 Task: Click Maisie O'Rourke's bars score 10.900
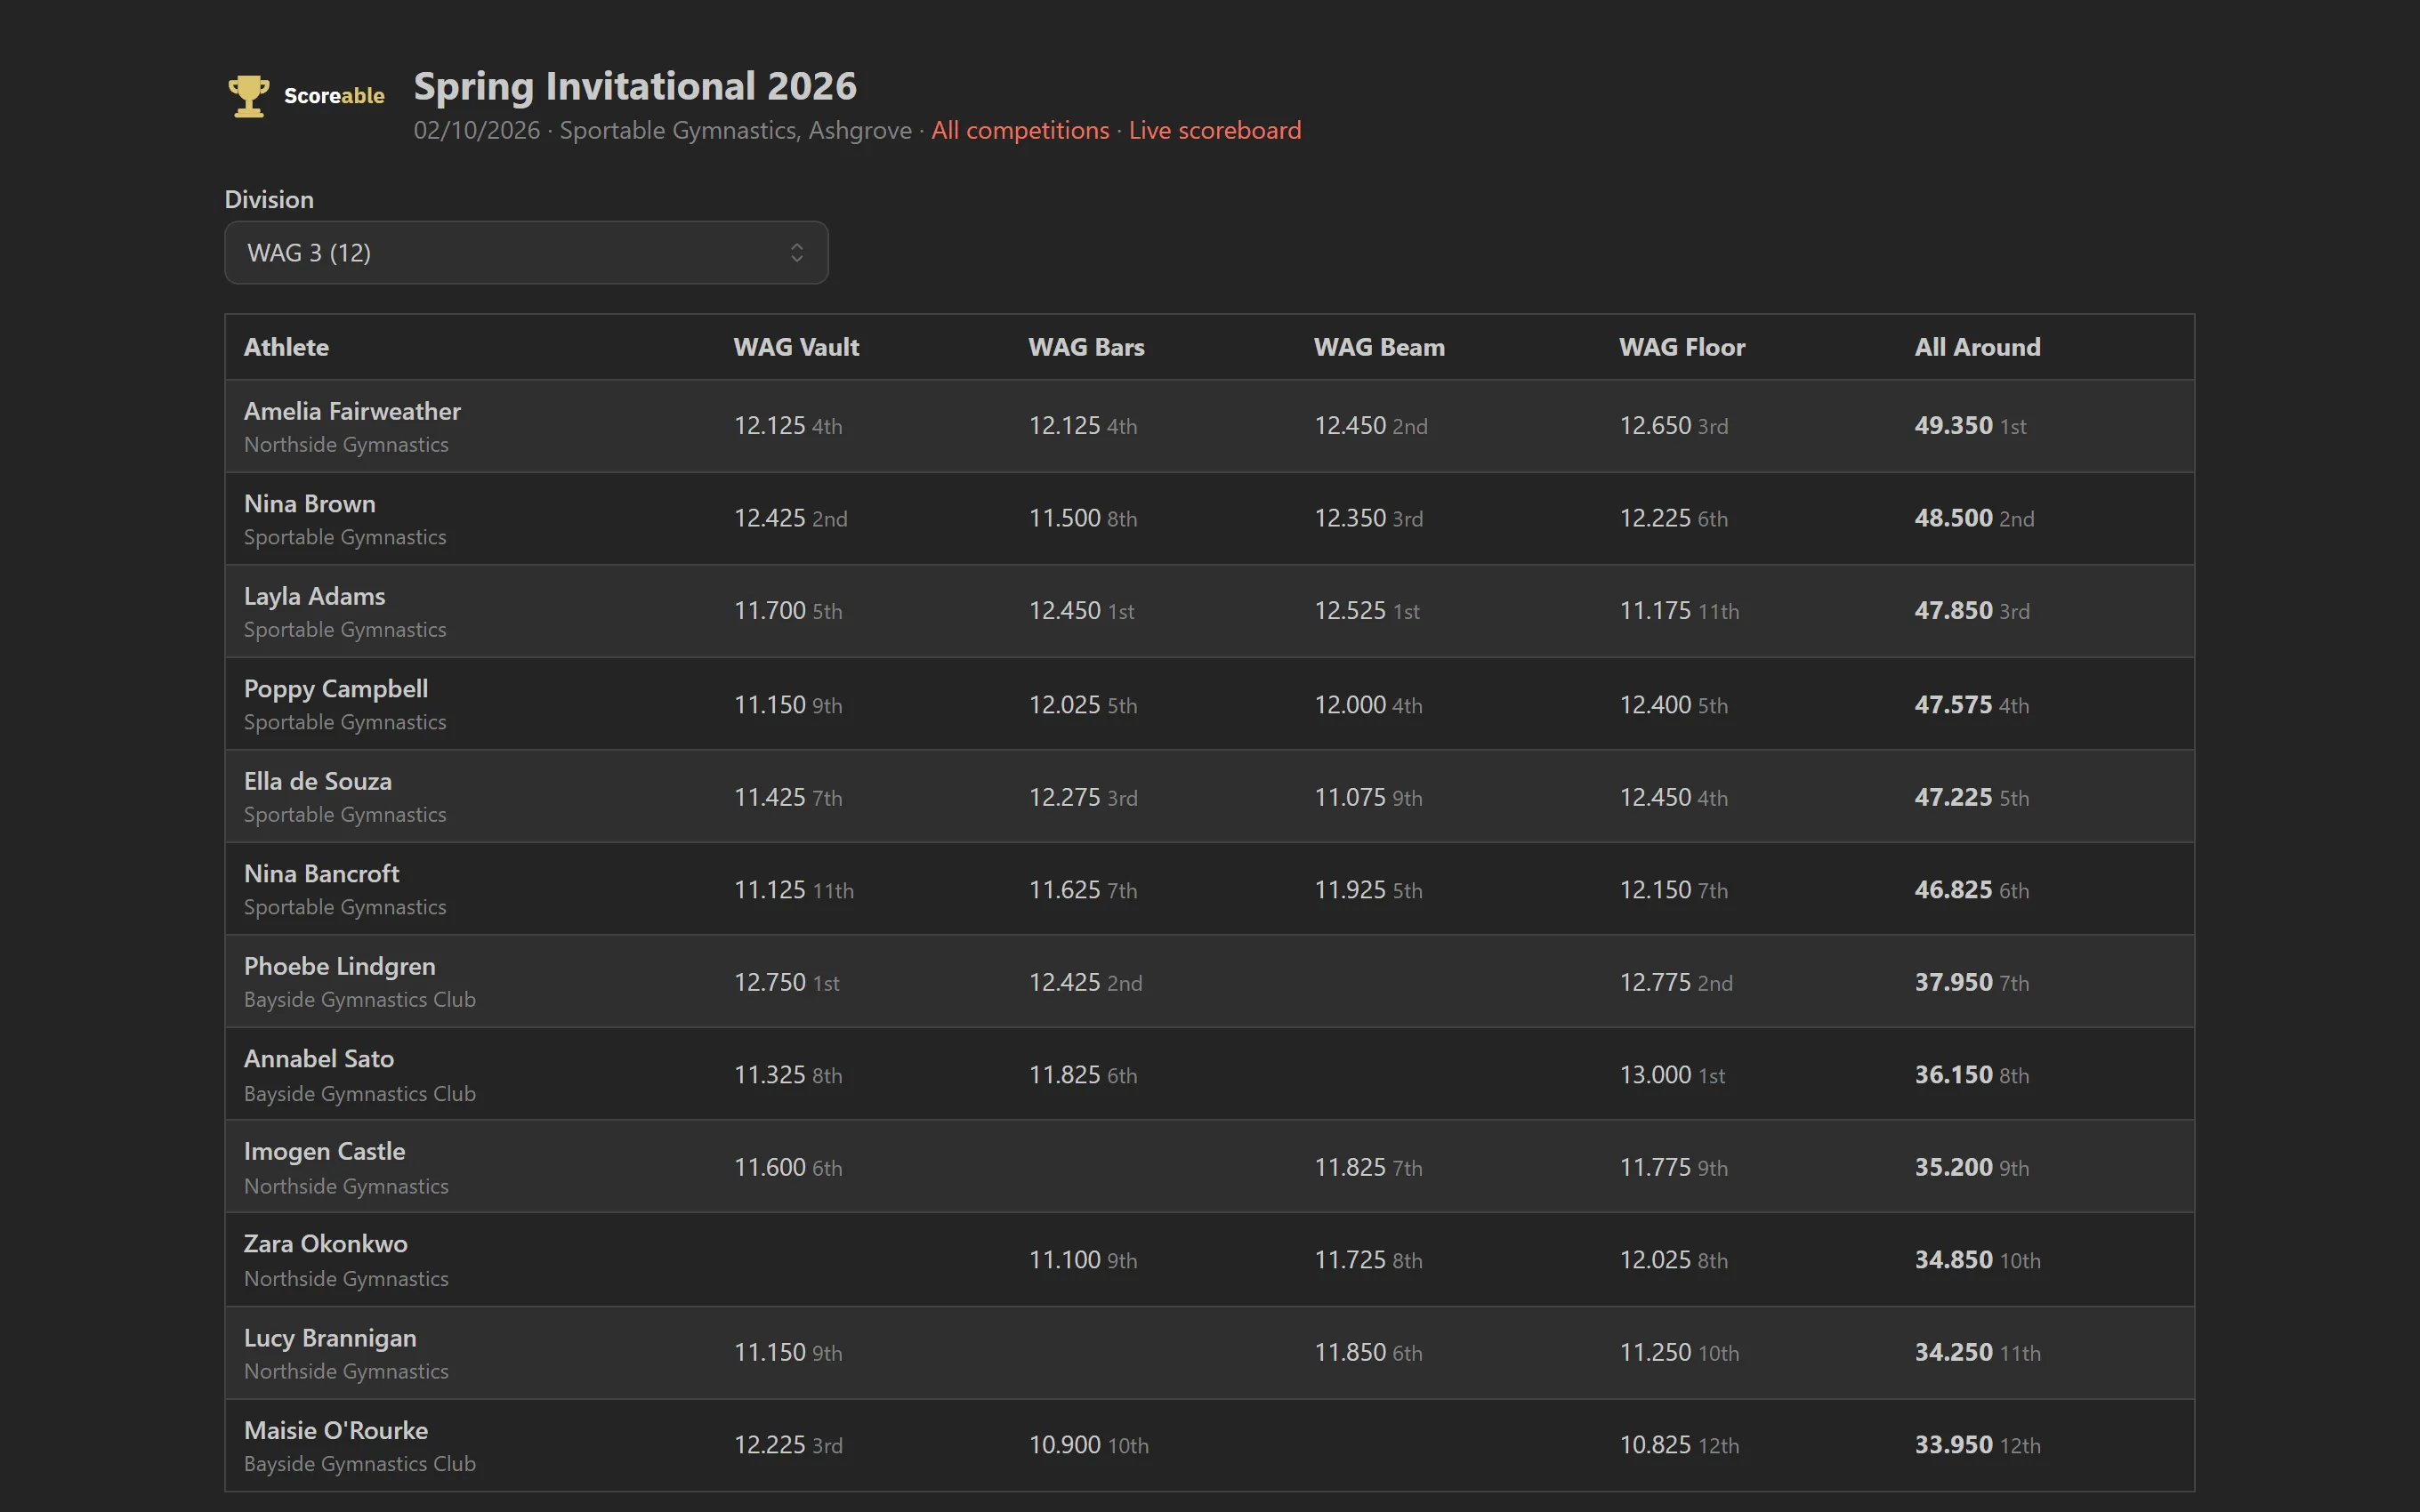point(1064,1445)
